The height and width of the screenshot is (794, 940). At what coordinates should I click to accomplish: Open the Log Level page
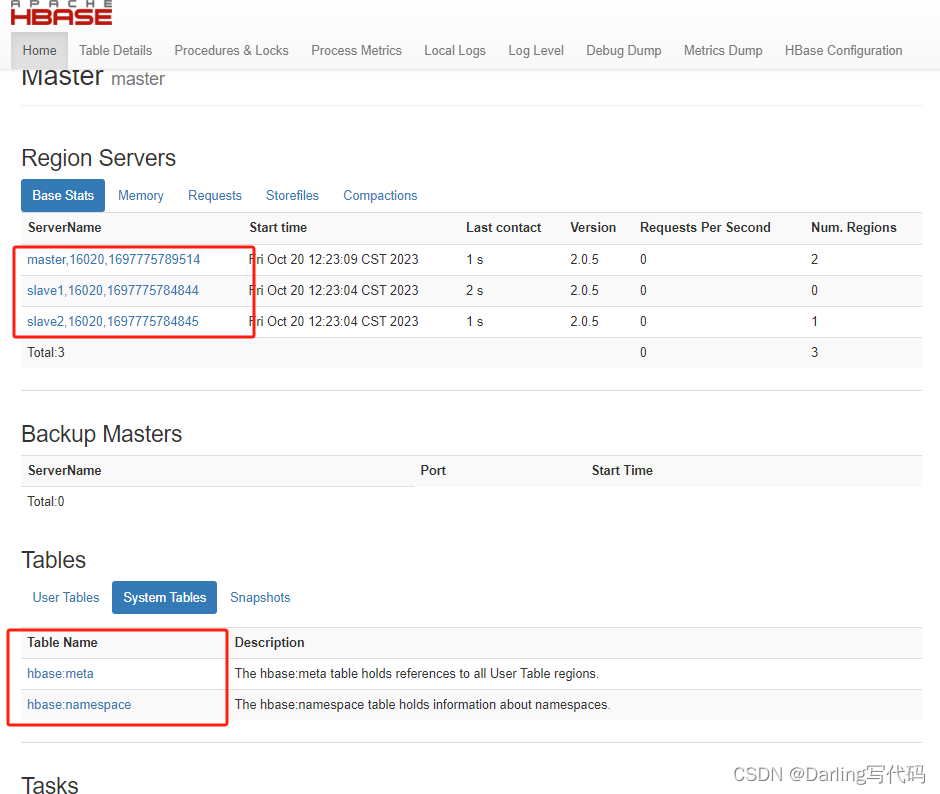tap(536, 50)
